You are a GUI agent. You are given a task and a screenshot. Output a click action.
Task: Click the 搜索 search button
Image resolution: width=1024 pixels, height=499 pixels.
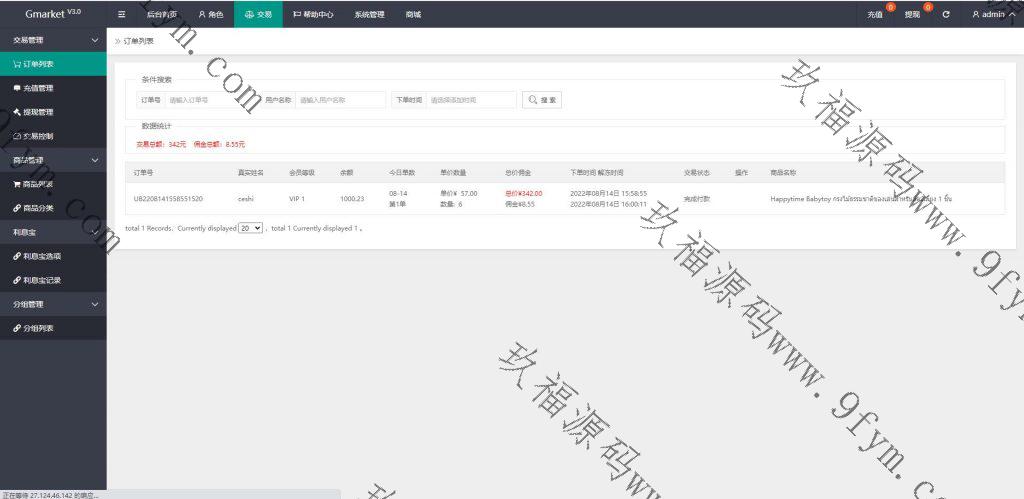click(x=542, y=100)
